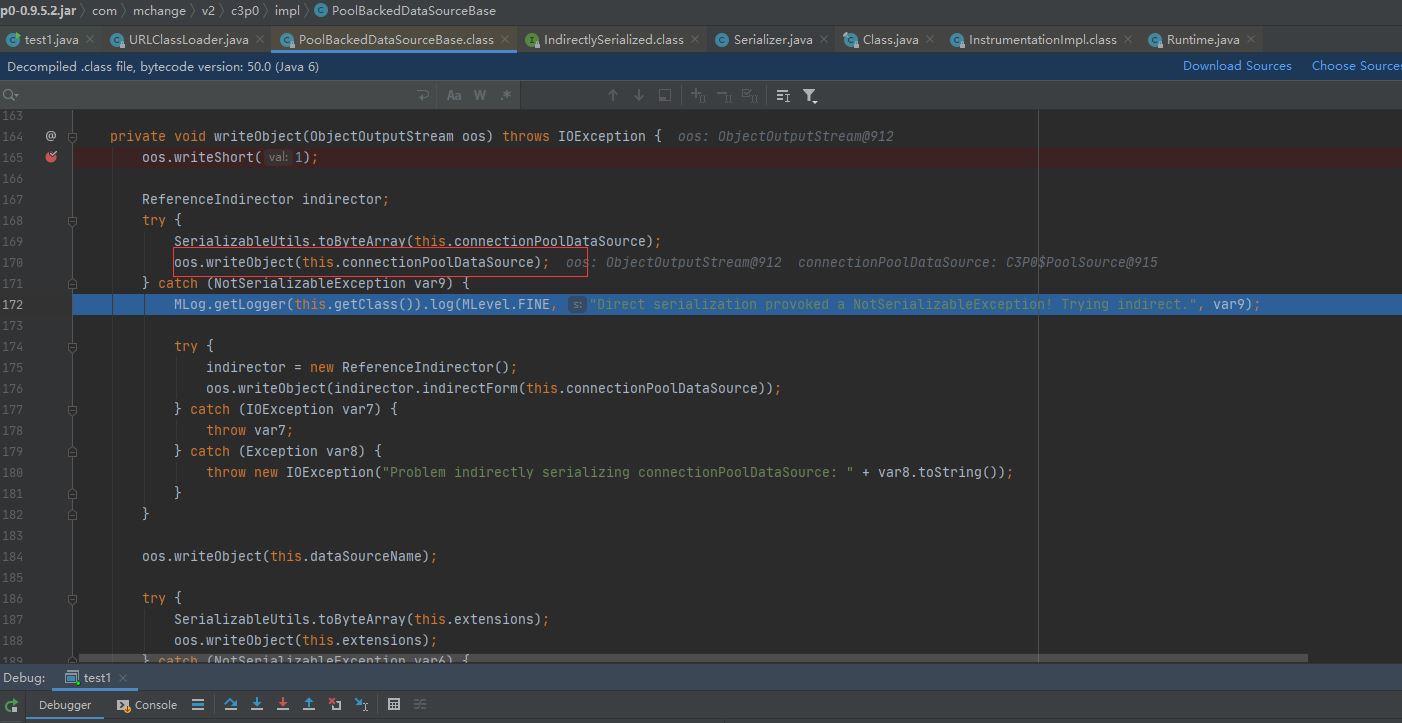Collapse writeObject method fold at line 164
The image size is (1402, 723).
[73, 136]
